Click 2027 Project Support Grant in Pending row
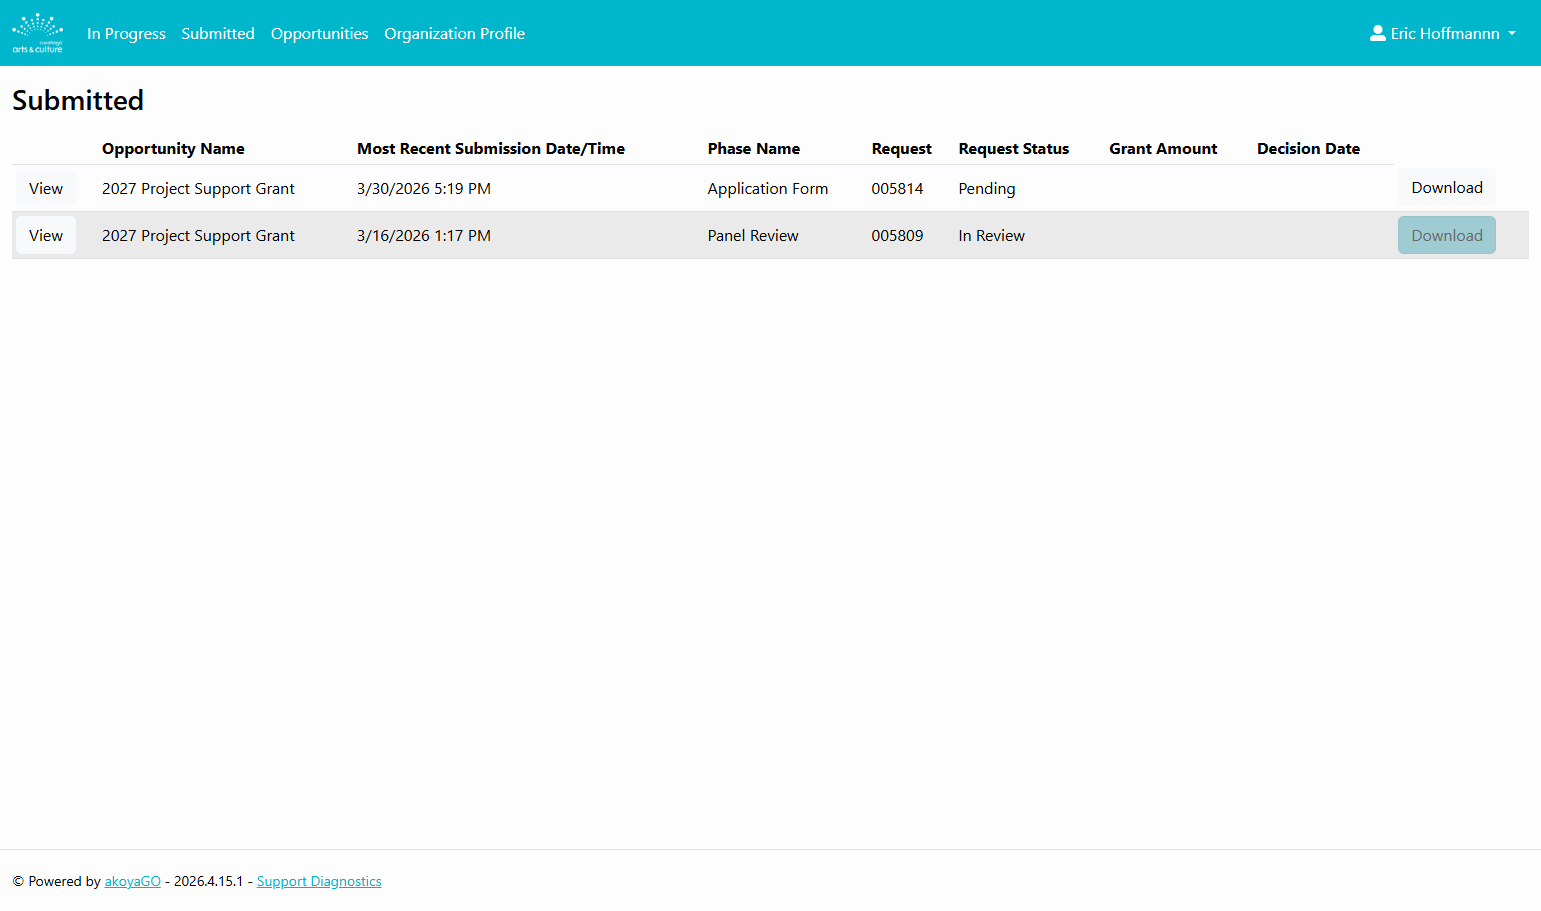The image size is (1541, 911). click(x=198, y=188)
